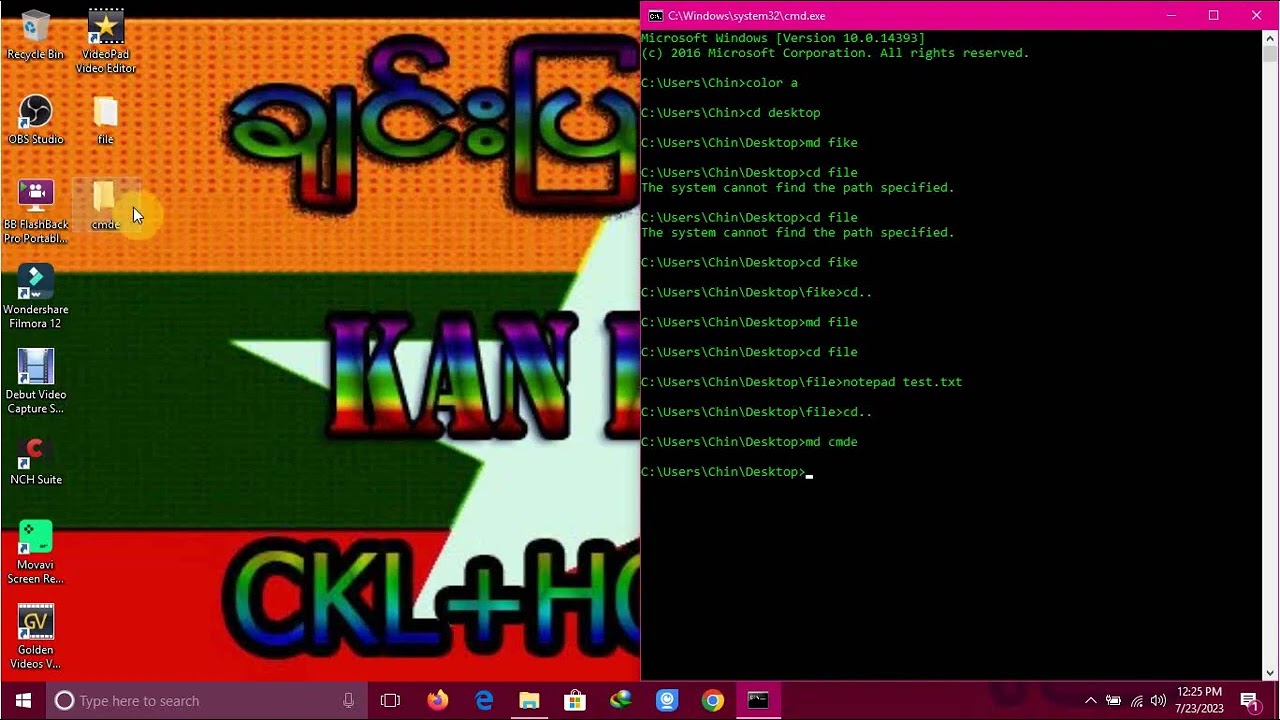The height and width of the screenshot is (720, 1280).
Task: Open Microsoft Store from taskbar
Action: (575, 700)
